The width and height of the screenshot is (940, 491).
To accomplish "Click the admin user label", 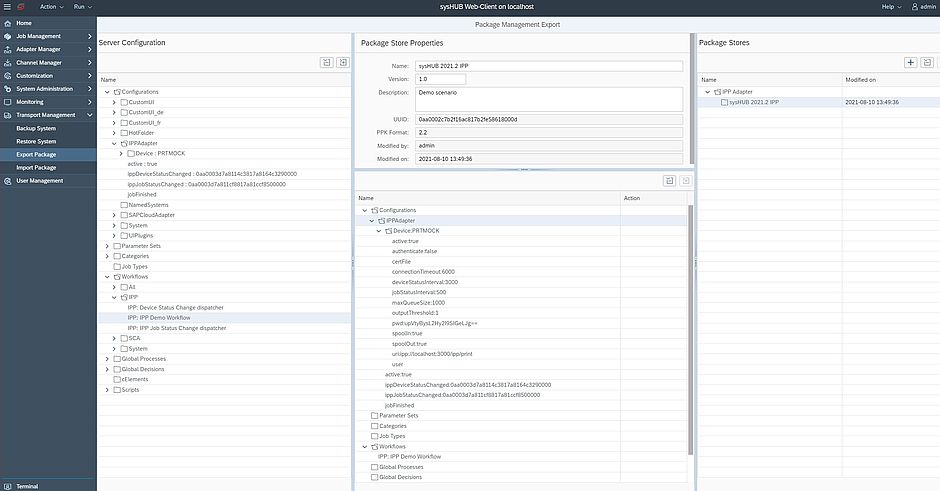I will 927,7.
